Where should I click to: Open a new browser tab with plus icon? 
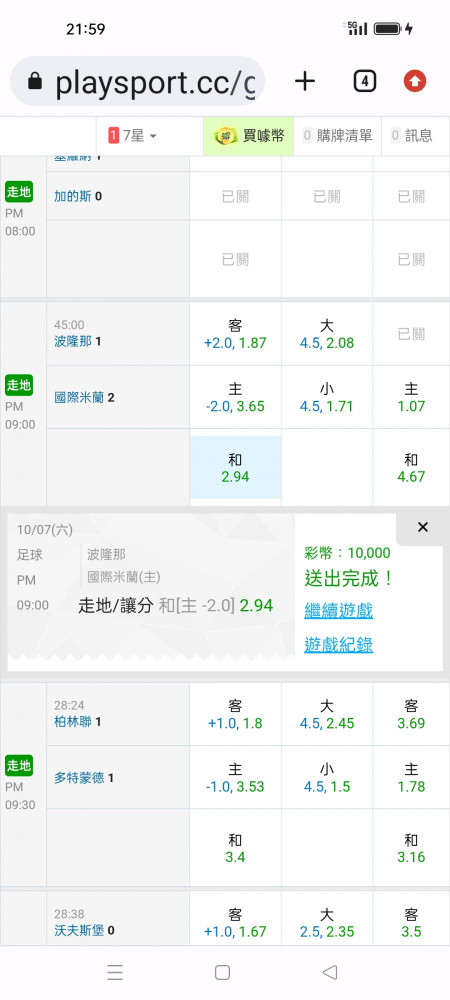(305, 81)
